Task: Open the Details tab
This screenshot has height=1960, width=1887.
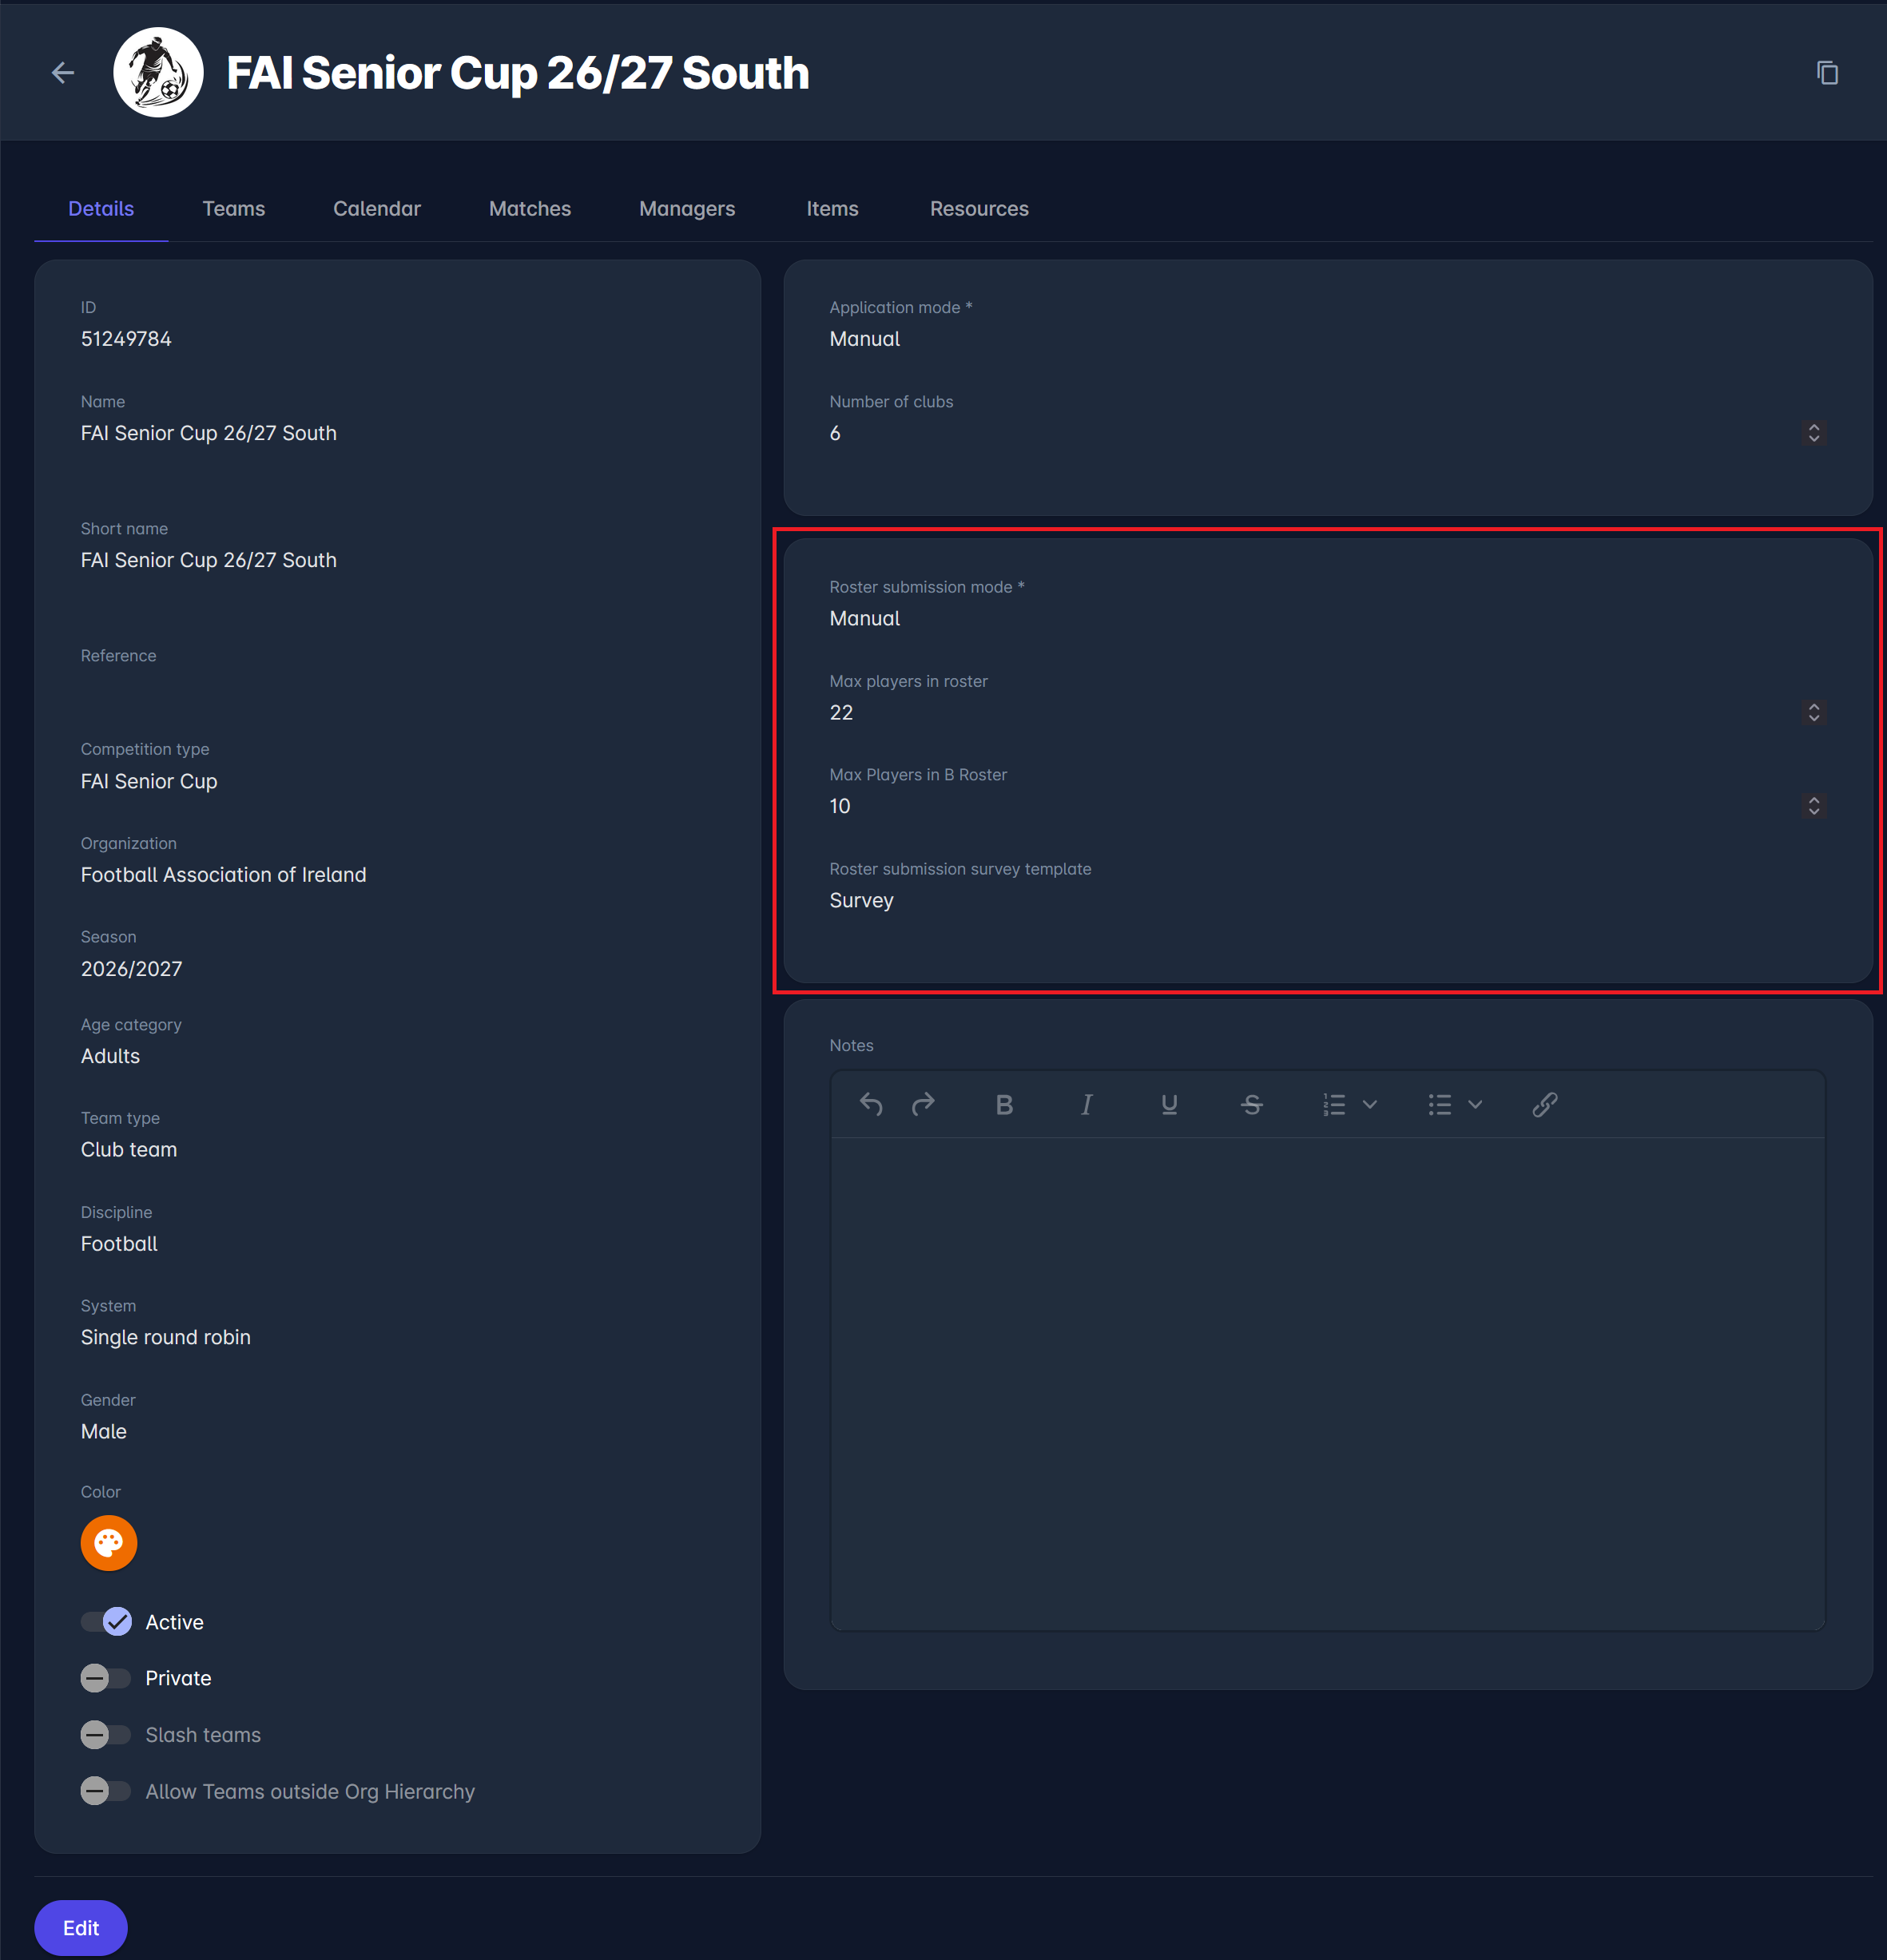Action: point(101,208)
